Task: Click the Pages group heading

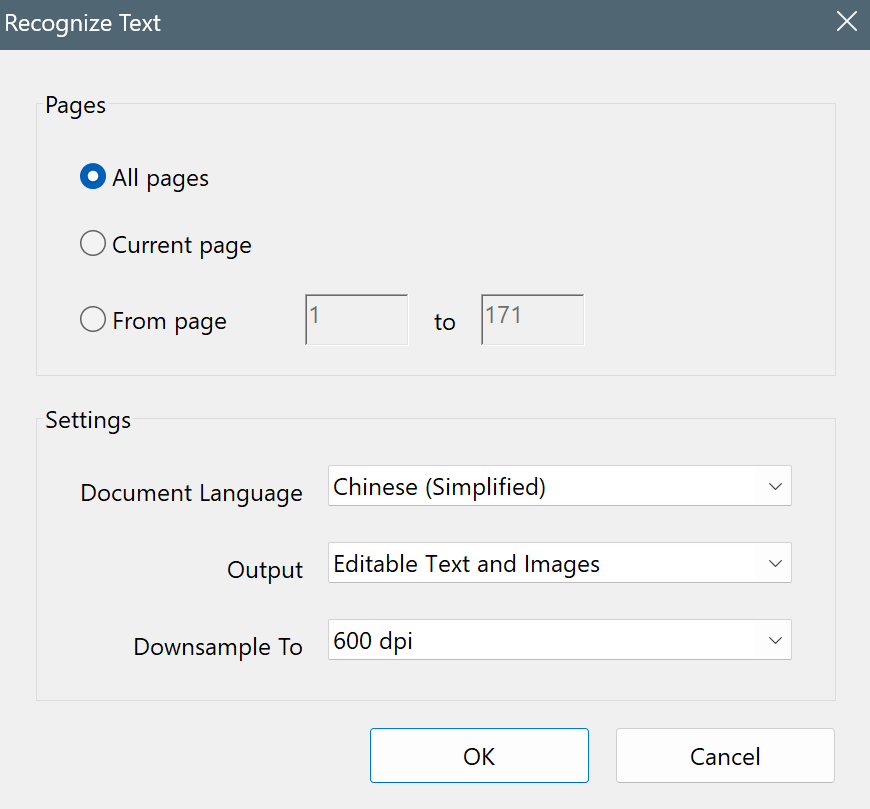Action: [x=74, y=105]
